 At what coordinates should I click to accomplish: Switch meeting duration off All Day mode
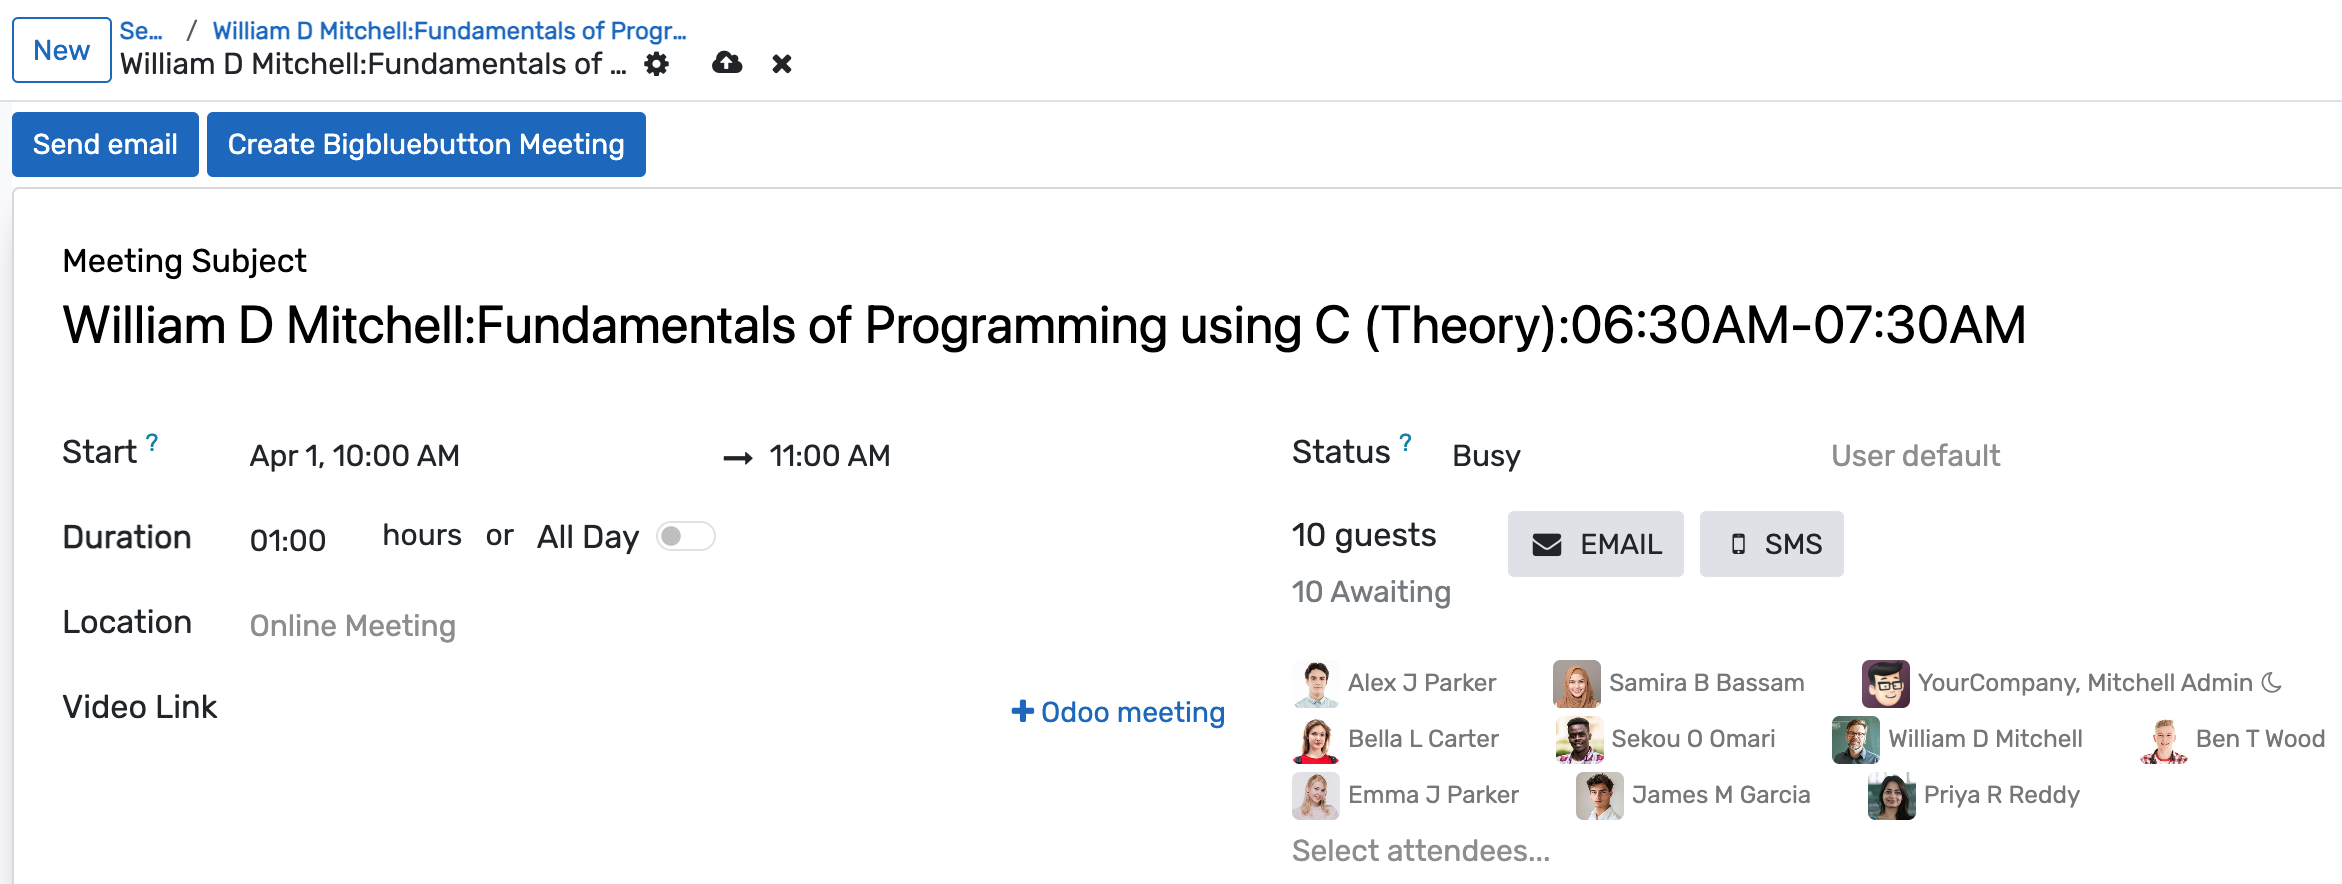click(x=686, y=537)
